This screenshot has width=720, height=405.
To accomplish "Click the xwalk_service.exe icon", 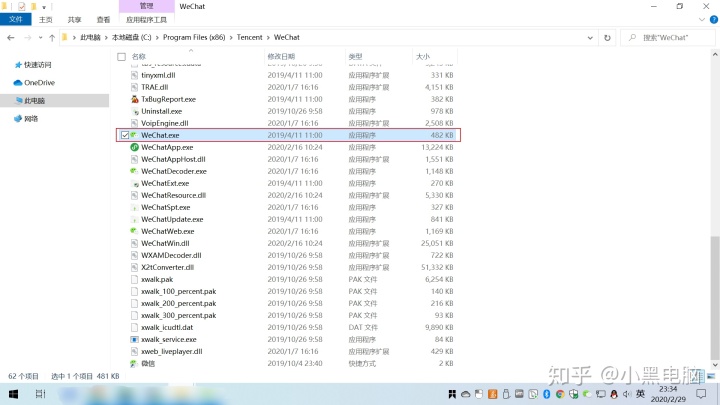I will 134,339.
